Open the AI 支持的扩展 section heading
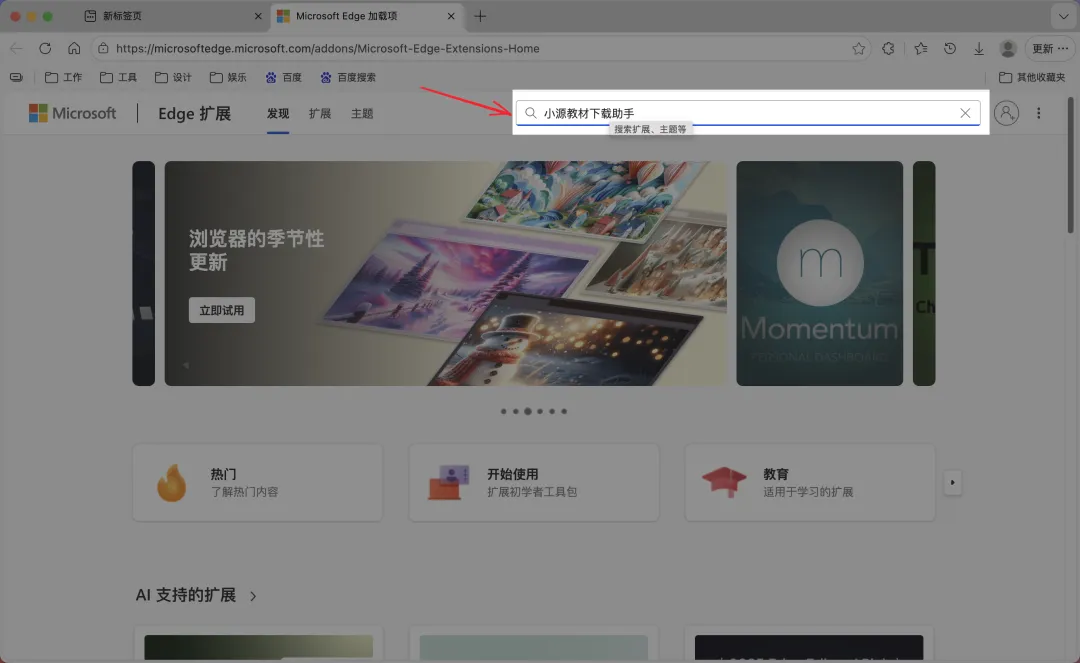The height and width of the screenshot is (663, 1080). (186, 595)
